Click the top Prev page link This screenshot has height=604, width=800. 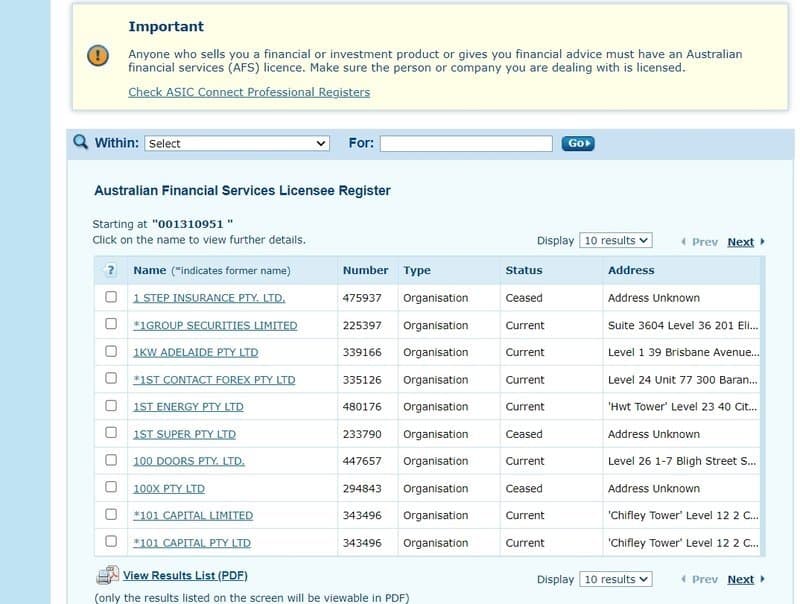(705, 242)
